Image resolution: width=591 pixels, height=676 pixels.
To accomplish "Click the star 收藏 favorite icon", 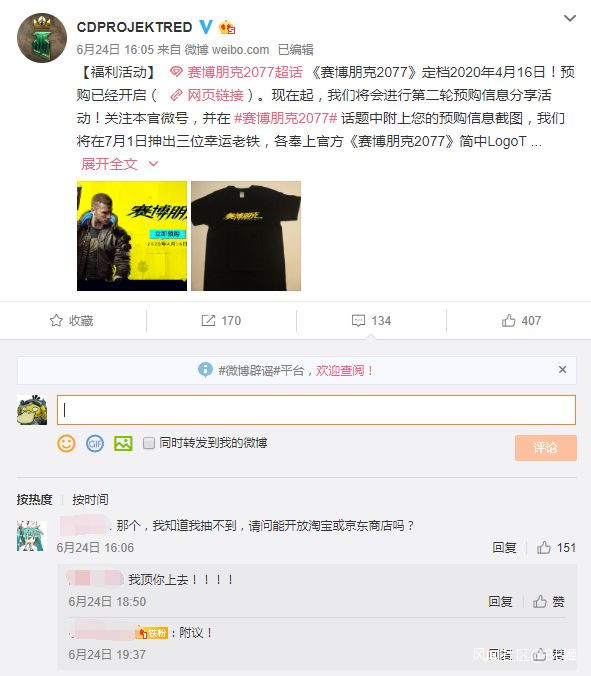I will click(x=56, y=320).
